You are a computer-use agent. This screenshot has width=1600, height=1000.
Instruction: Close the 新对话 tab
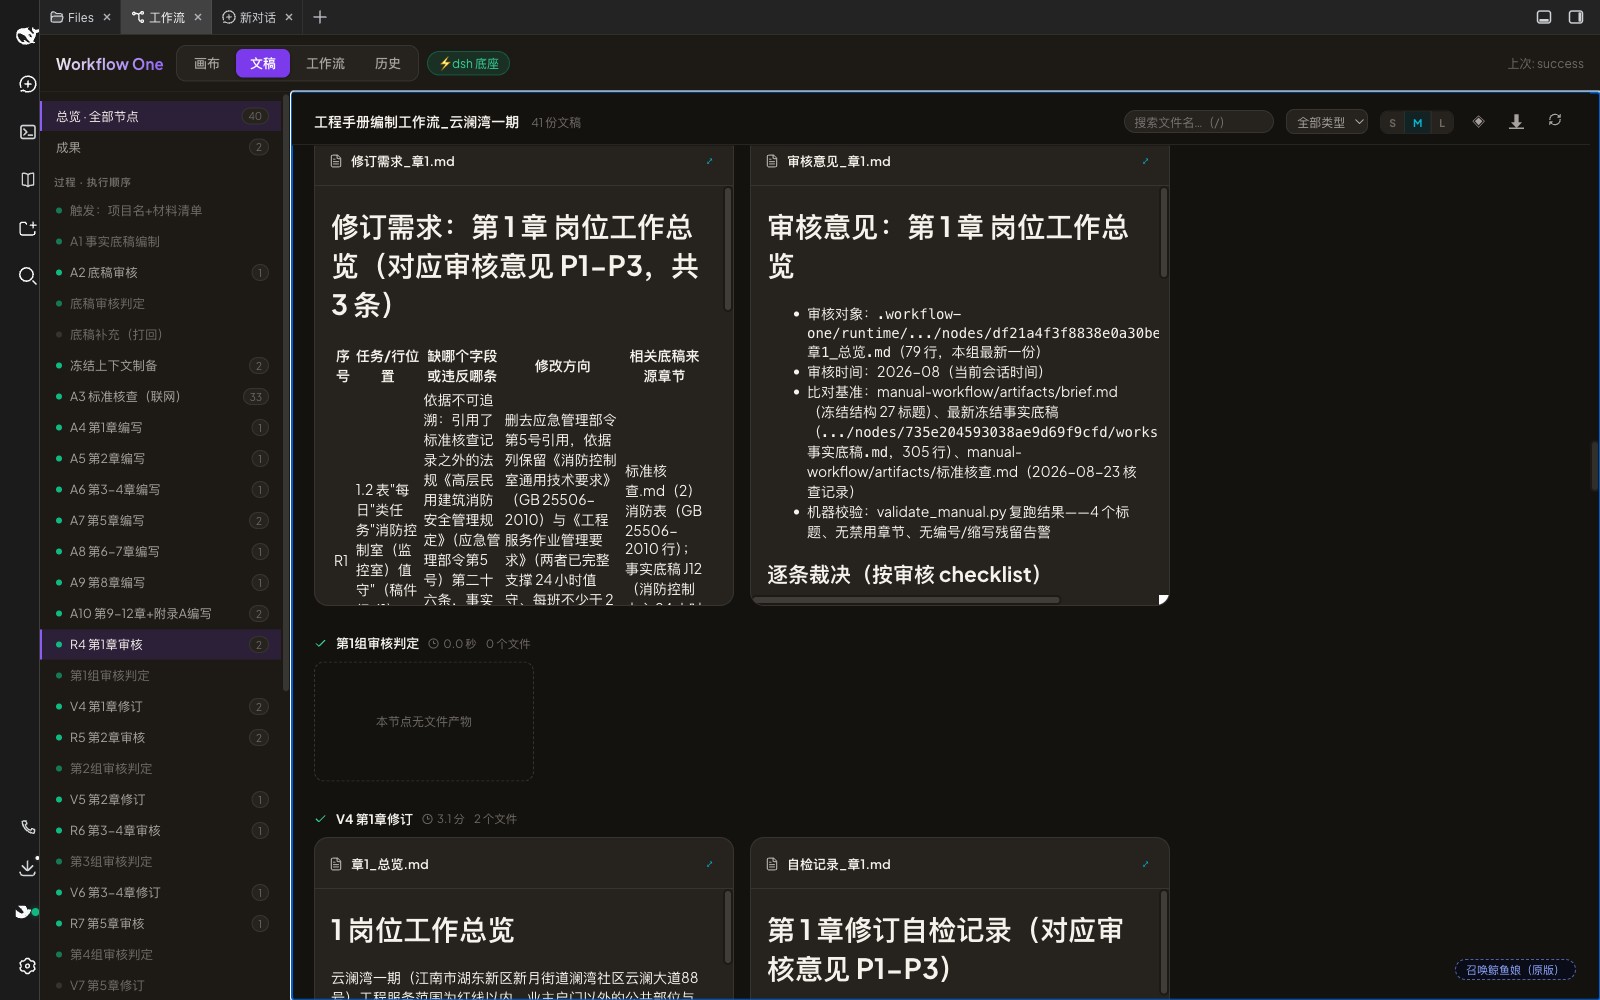pyautogui.click(x=289, y=17)
